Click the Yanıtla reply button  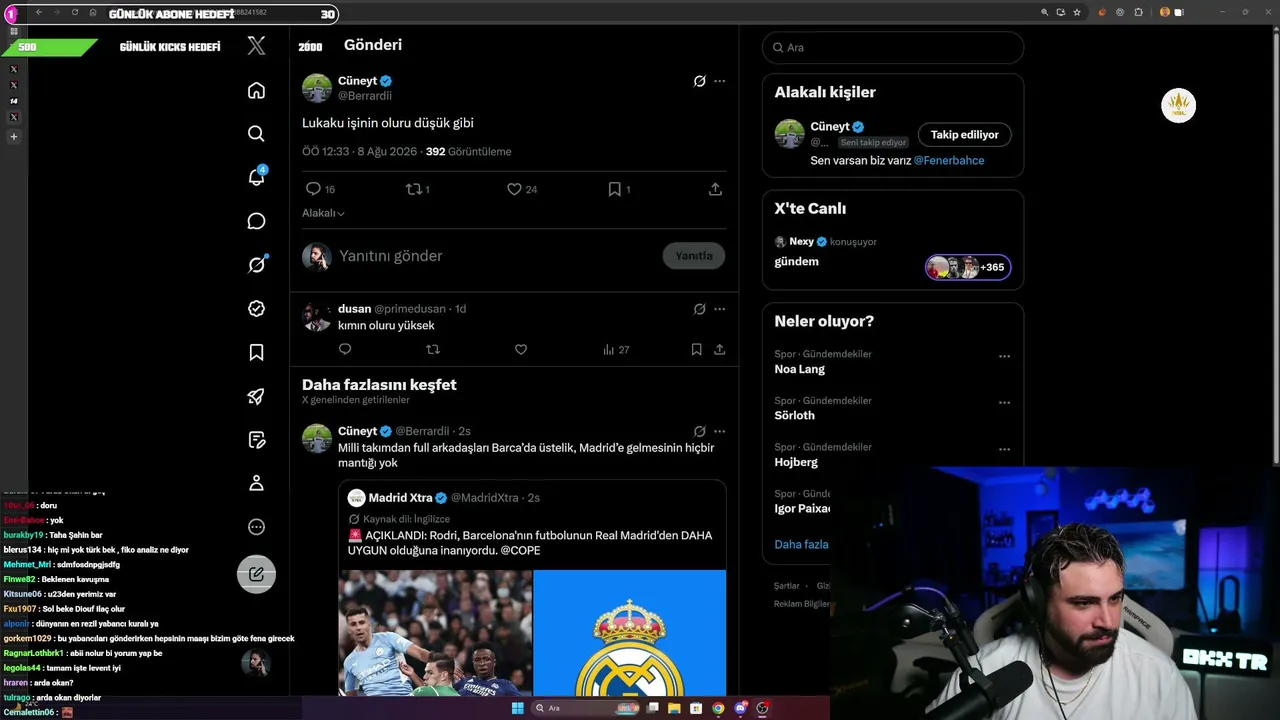pos(694,256)
